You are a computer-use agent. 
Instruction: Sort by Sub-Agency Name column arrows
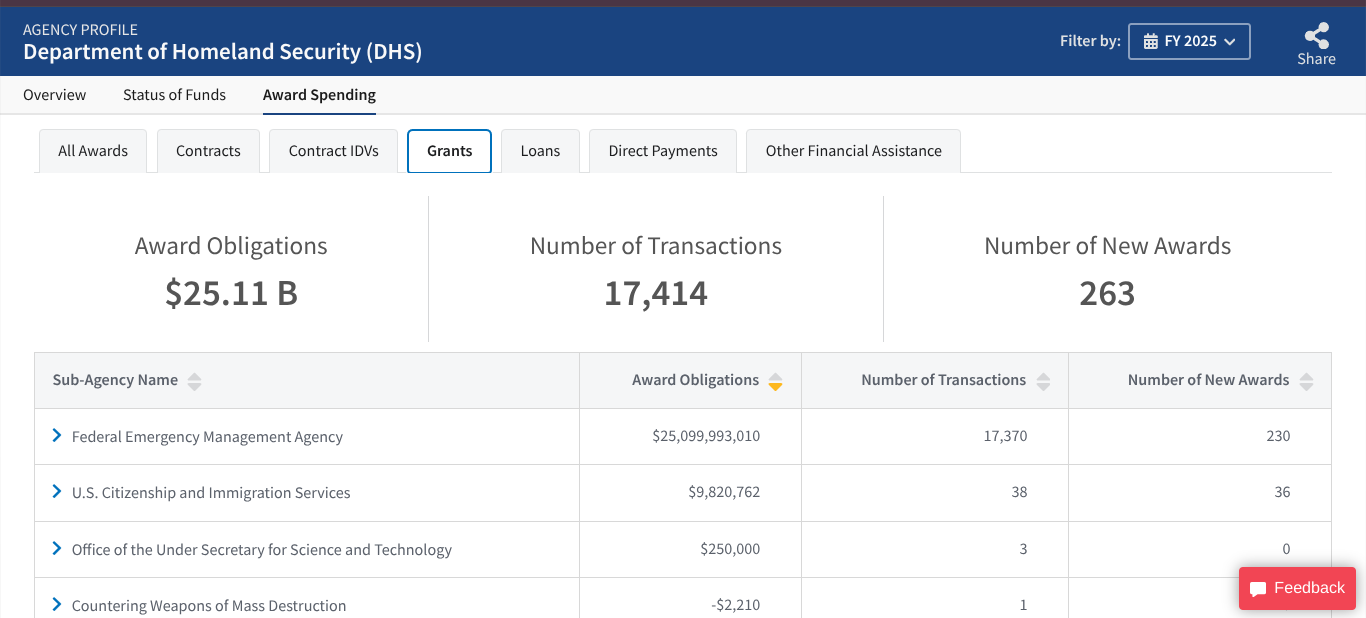(x=194, y=381)
